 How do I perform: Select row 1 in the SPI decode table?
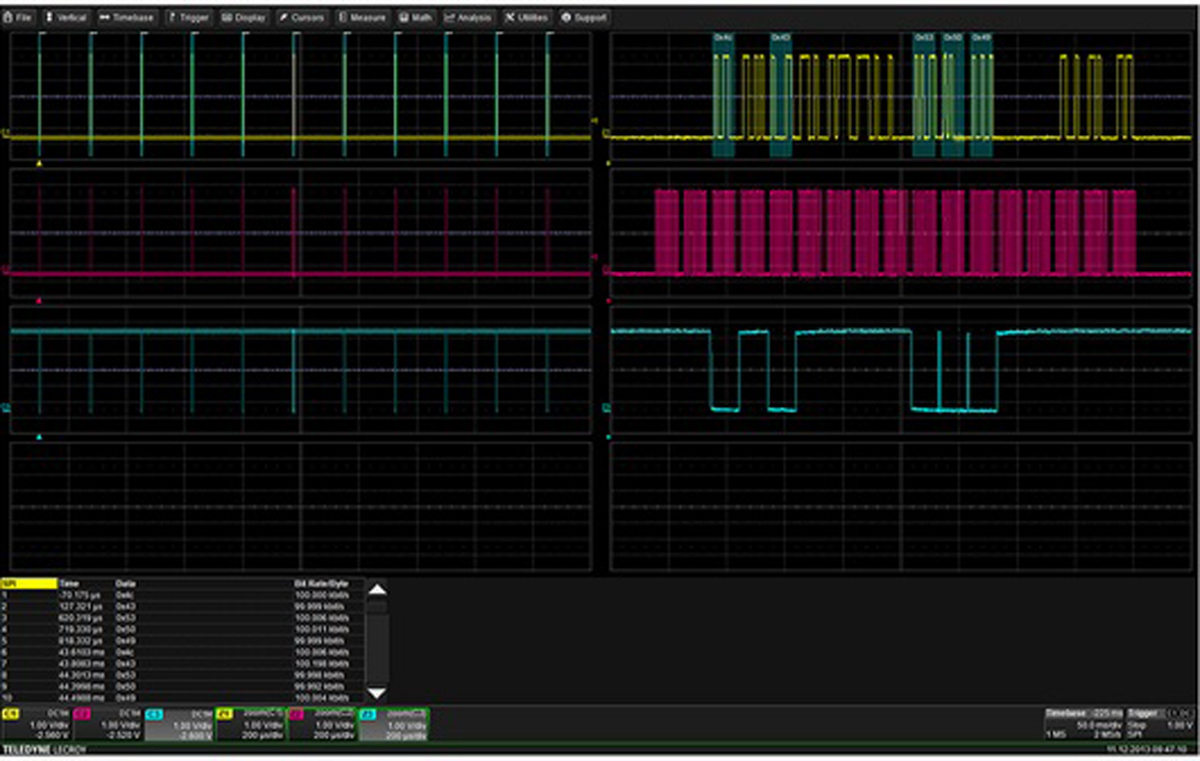click(x=150, y=594)
